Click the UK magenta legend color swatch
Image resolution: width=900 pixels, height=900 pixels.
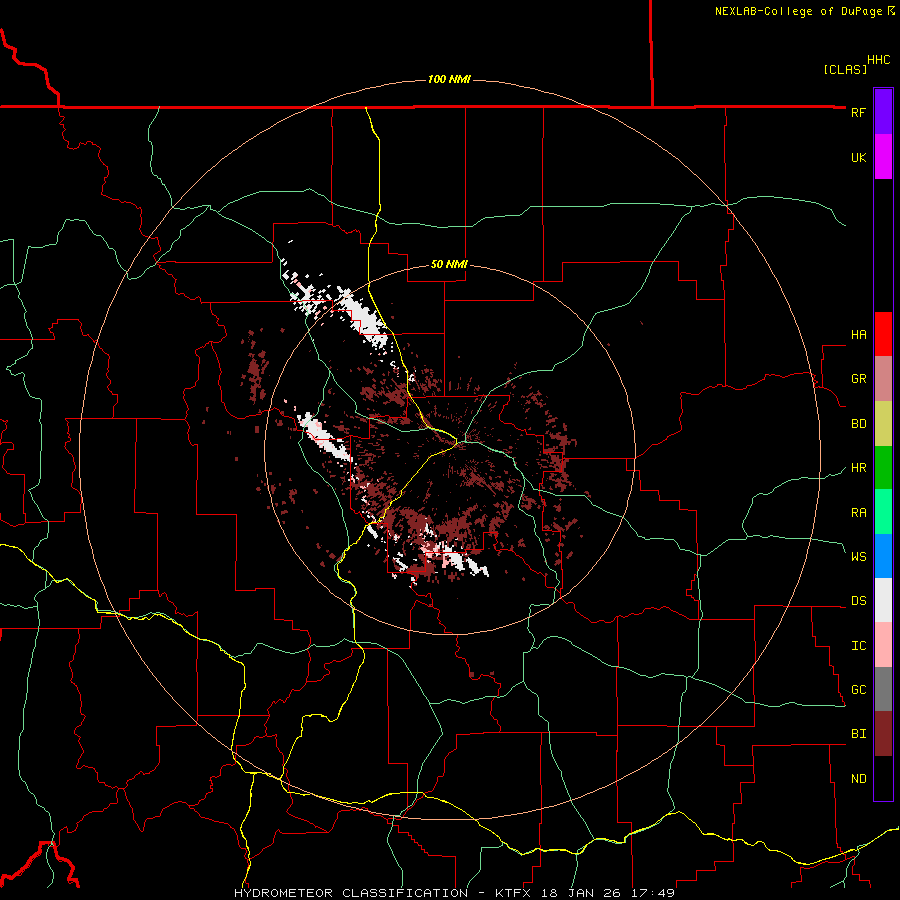tap(883, 157)
